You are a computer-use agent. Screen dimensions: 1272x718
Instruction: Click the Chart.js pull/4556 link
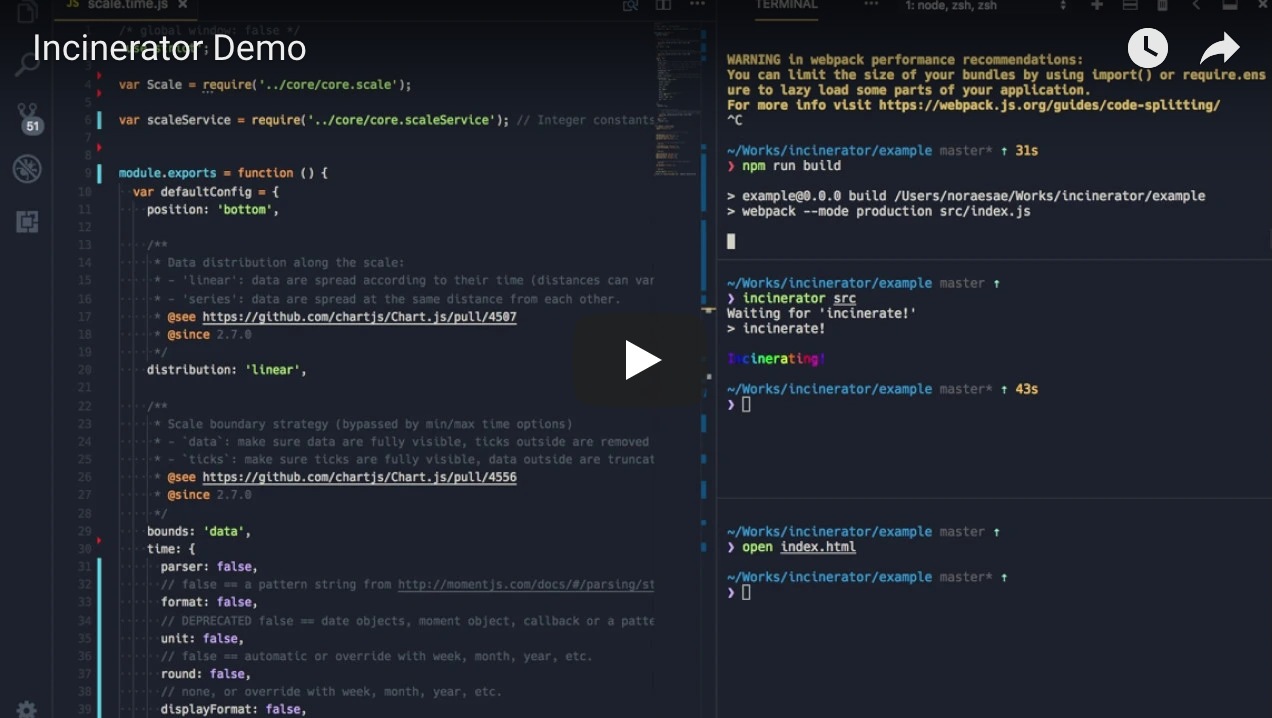pos(359,477)
